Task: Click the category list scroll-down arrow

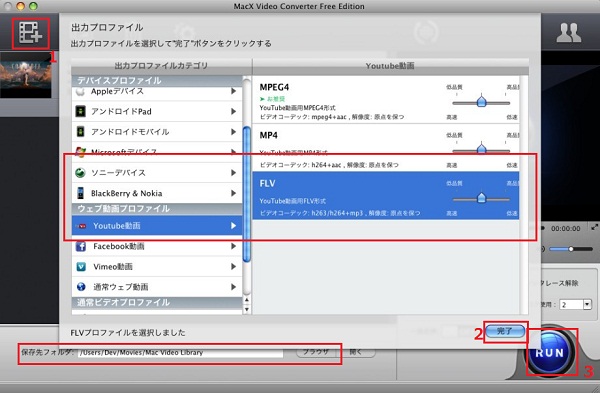Action: pyautogui.click(x=247, y=309)
